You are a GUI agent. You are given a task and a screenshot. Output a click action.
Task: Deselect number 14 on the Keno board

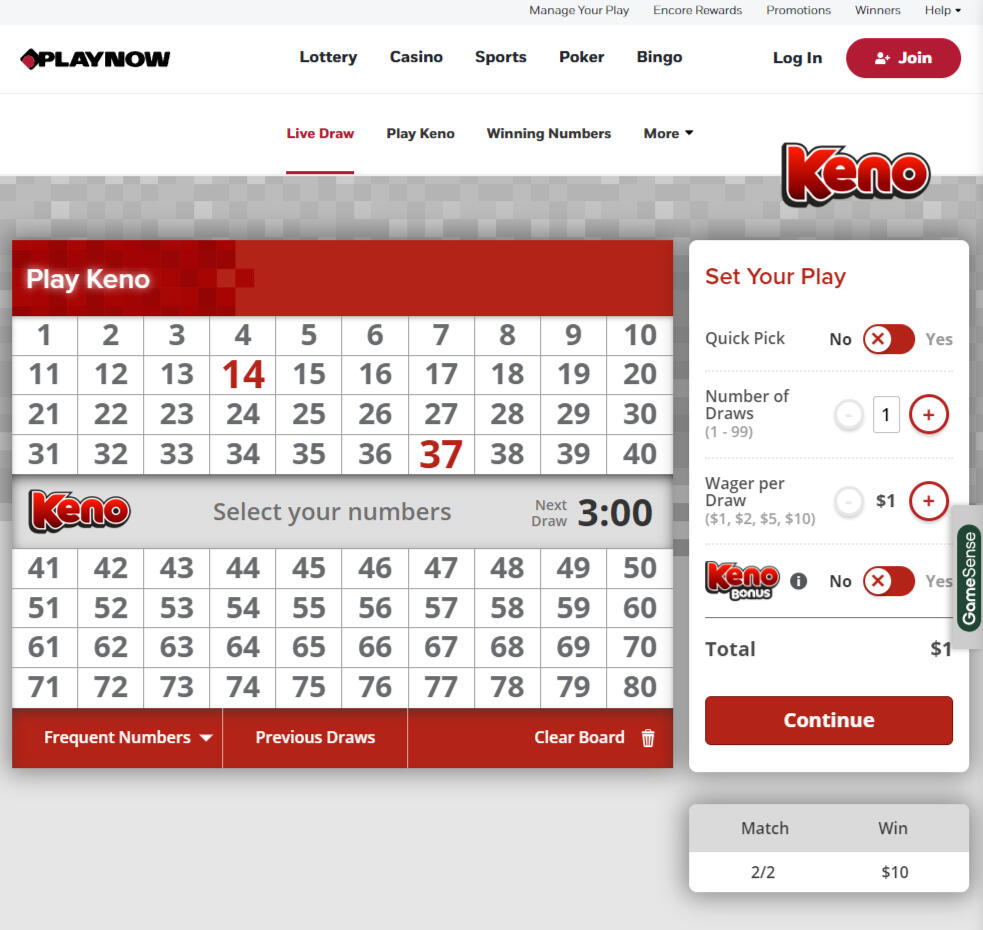point(243,375)
